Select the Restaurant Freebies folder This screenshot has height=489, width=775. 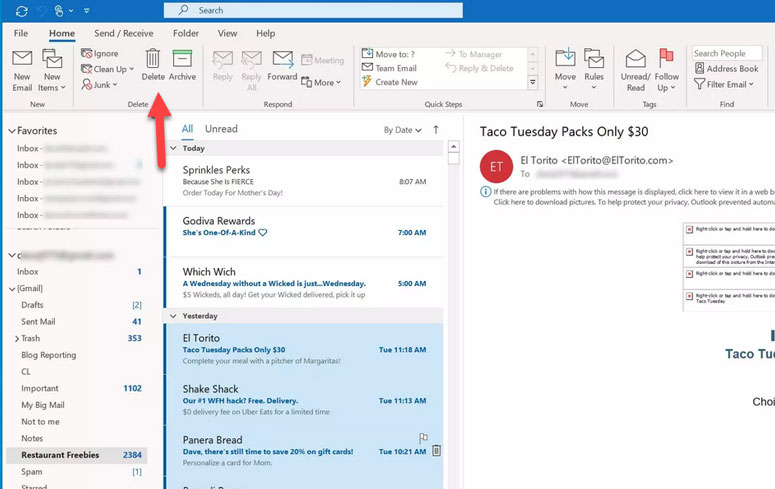(77, 455)
